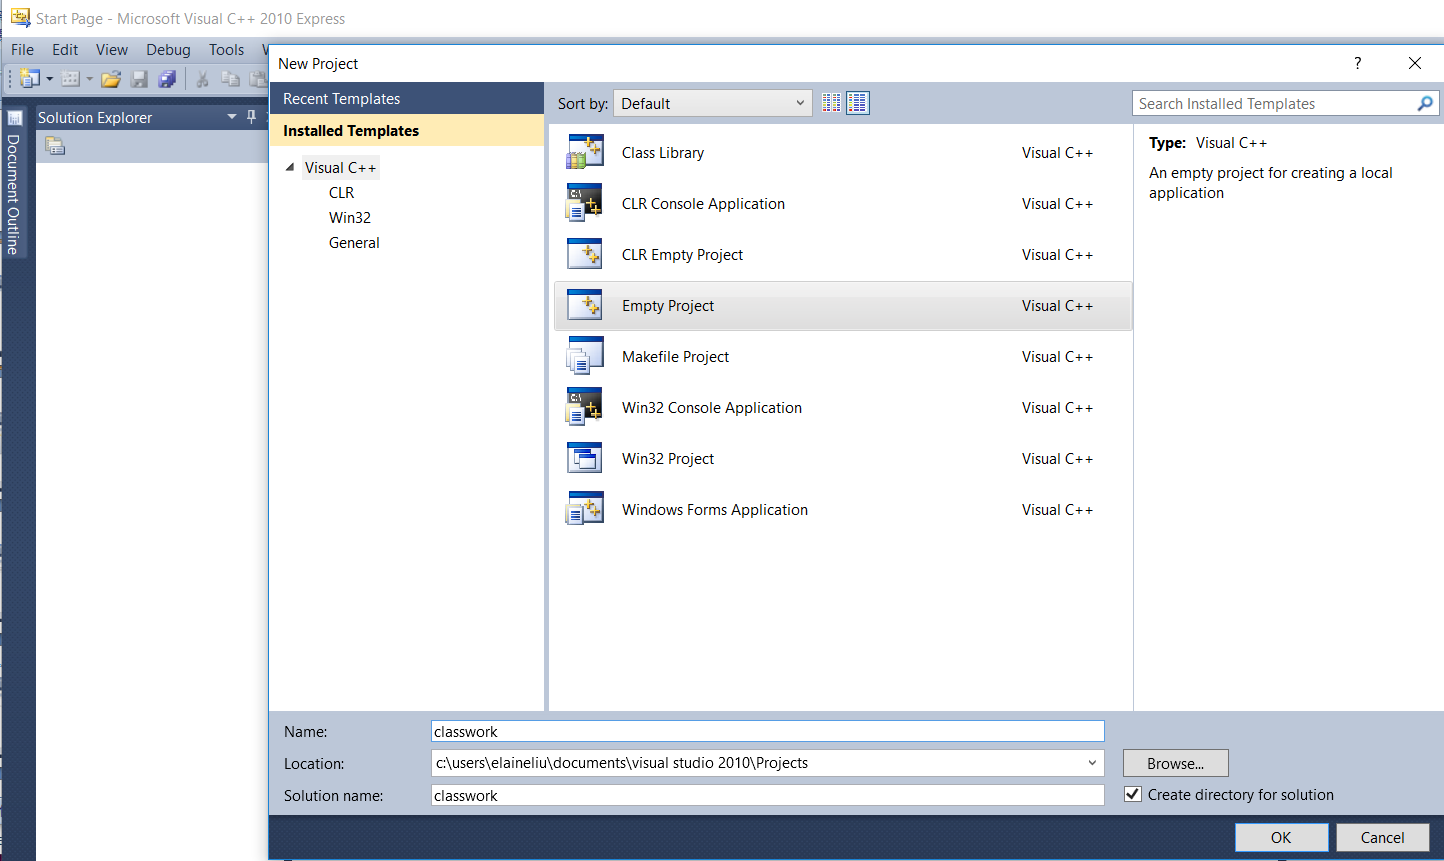Viewport: 1444px width, 861px height.
Task: Click the Class Library template icon
Action: (x=585, y=152)
